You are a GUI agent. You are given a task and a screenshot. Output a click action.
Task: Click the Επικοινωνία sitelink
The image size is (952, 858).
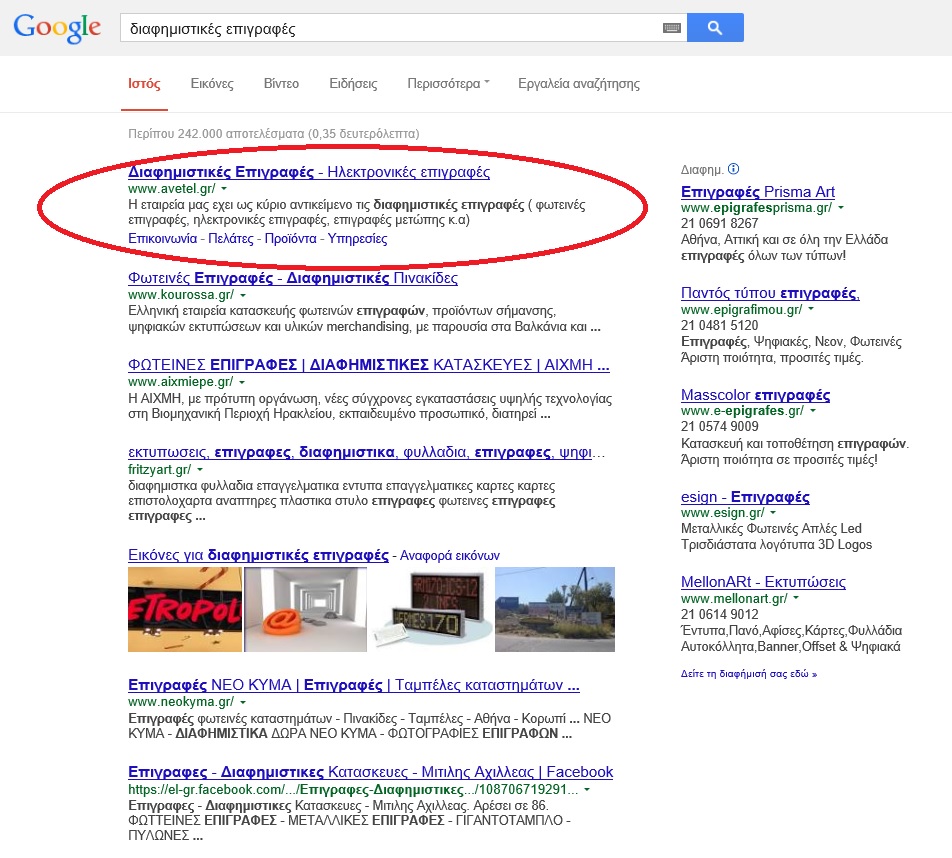click(x=162, y=239)
